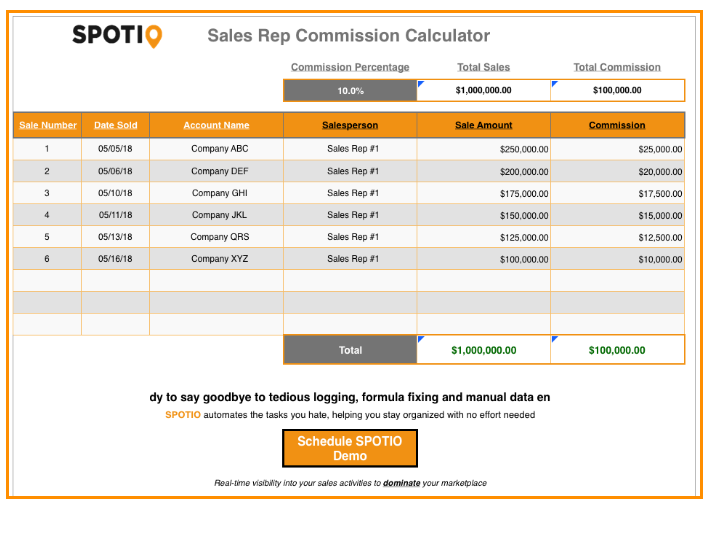Click the SPOTIO logo
Screen dimensions: 709x554
tap(117, 36)
